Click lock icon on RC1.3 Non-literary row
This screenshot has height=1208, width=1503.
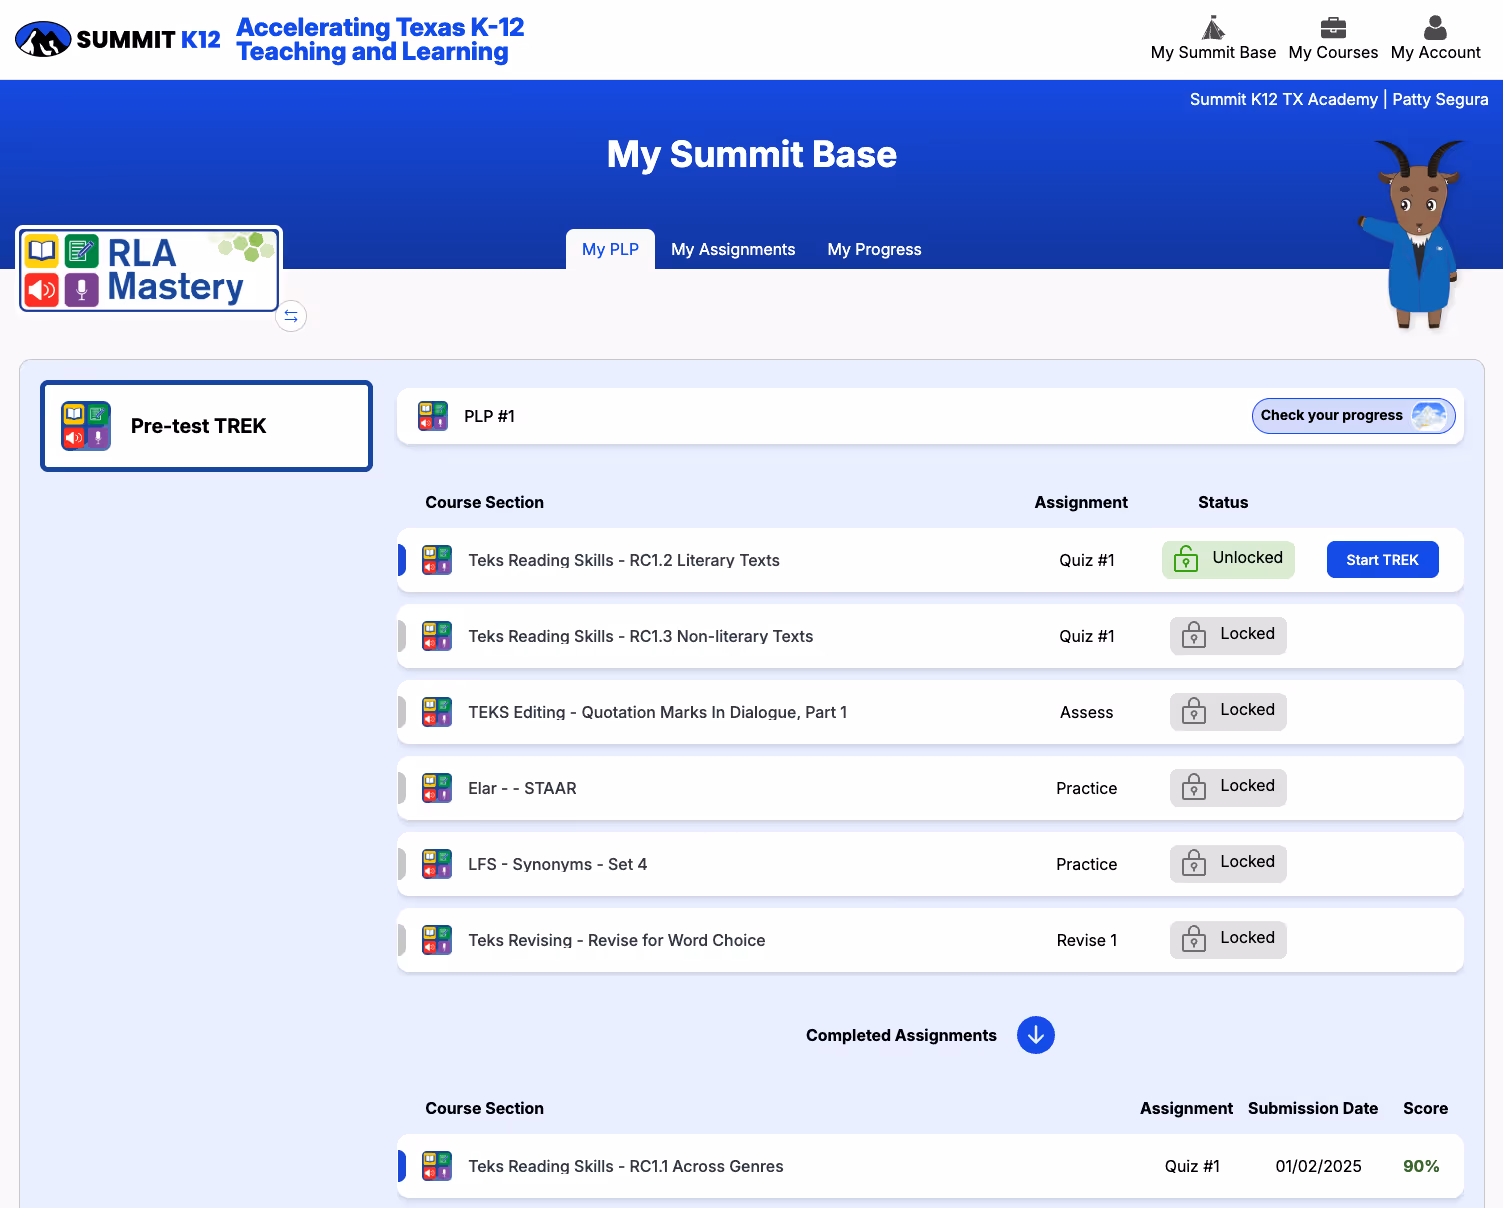(x=1194, y=635)
